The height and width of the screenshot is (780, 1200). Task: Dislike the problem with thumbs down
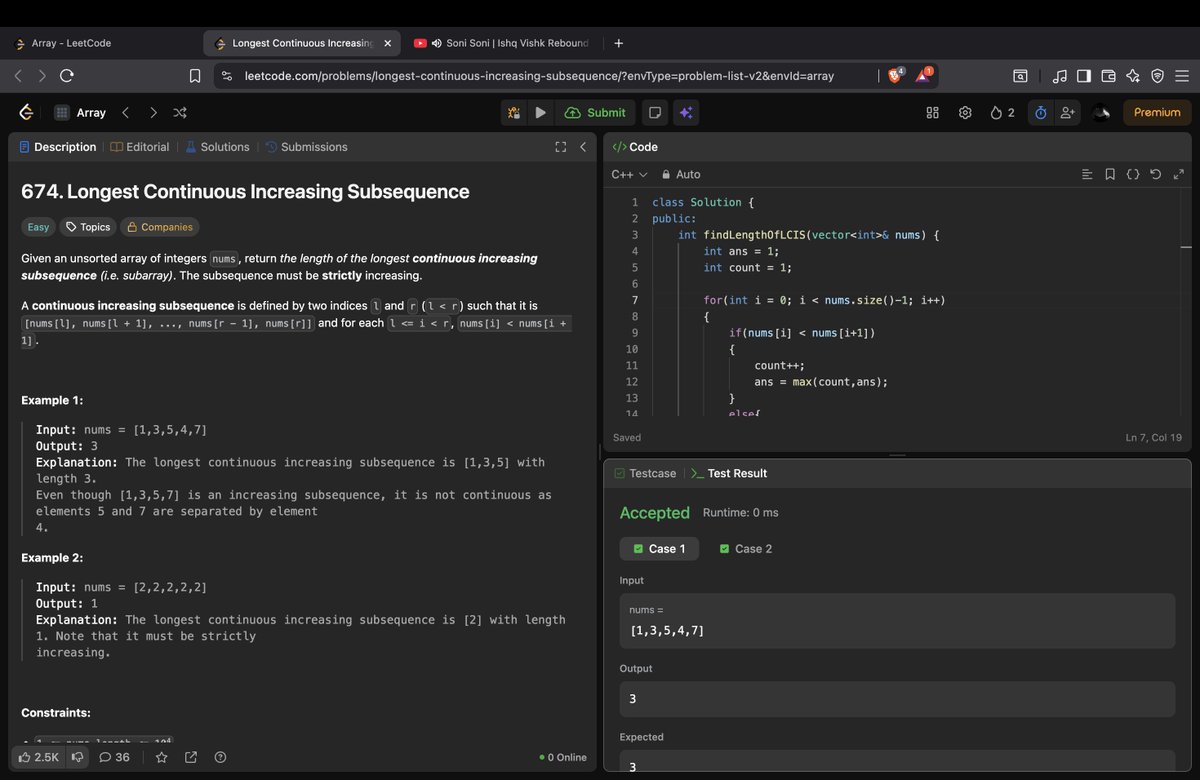76,757
